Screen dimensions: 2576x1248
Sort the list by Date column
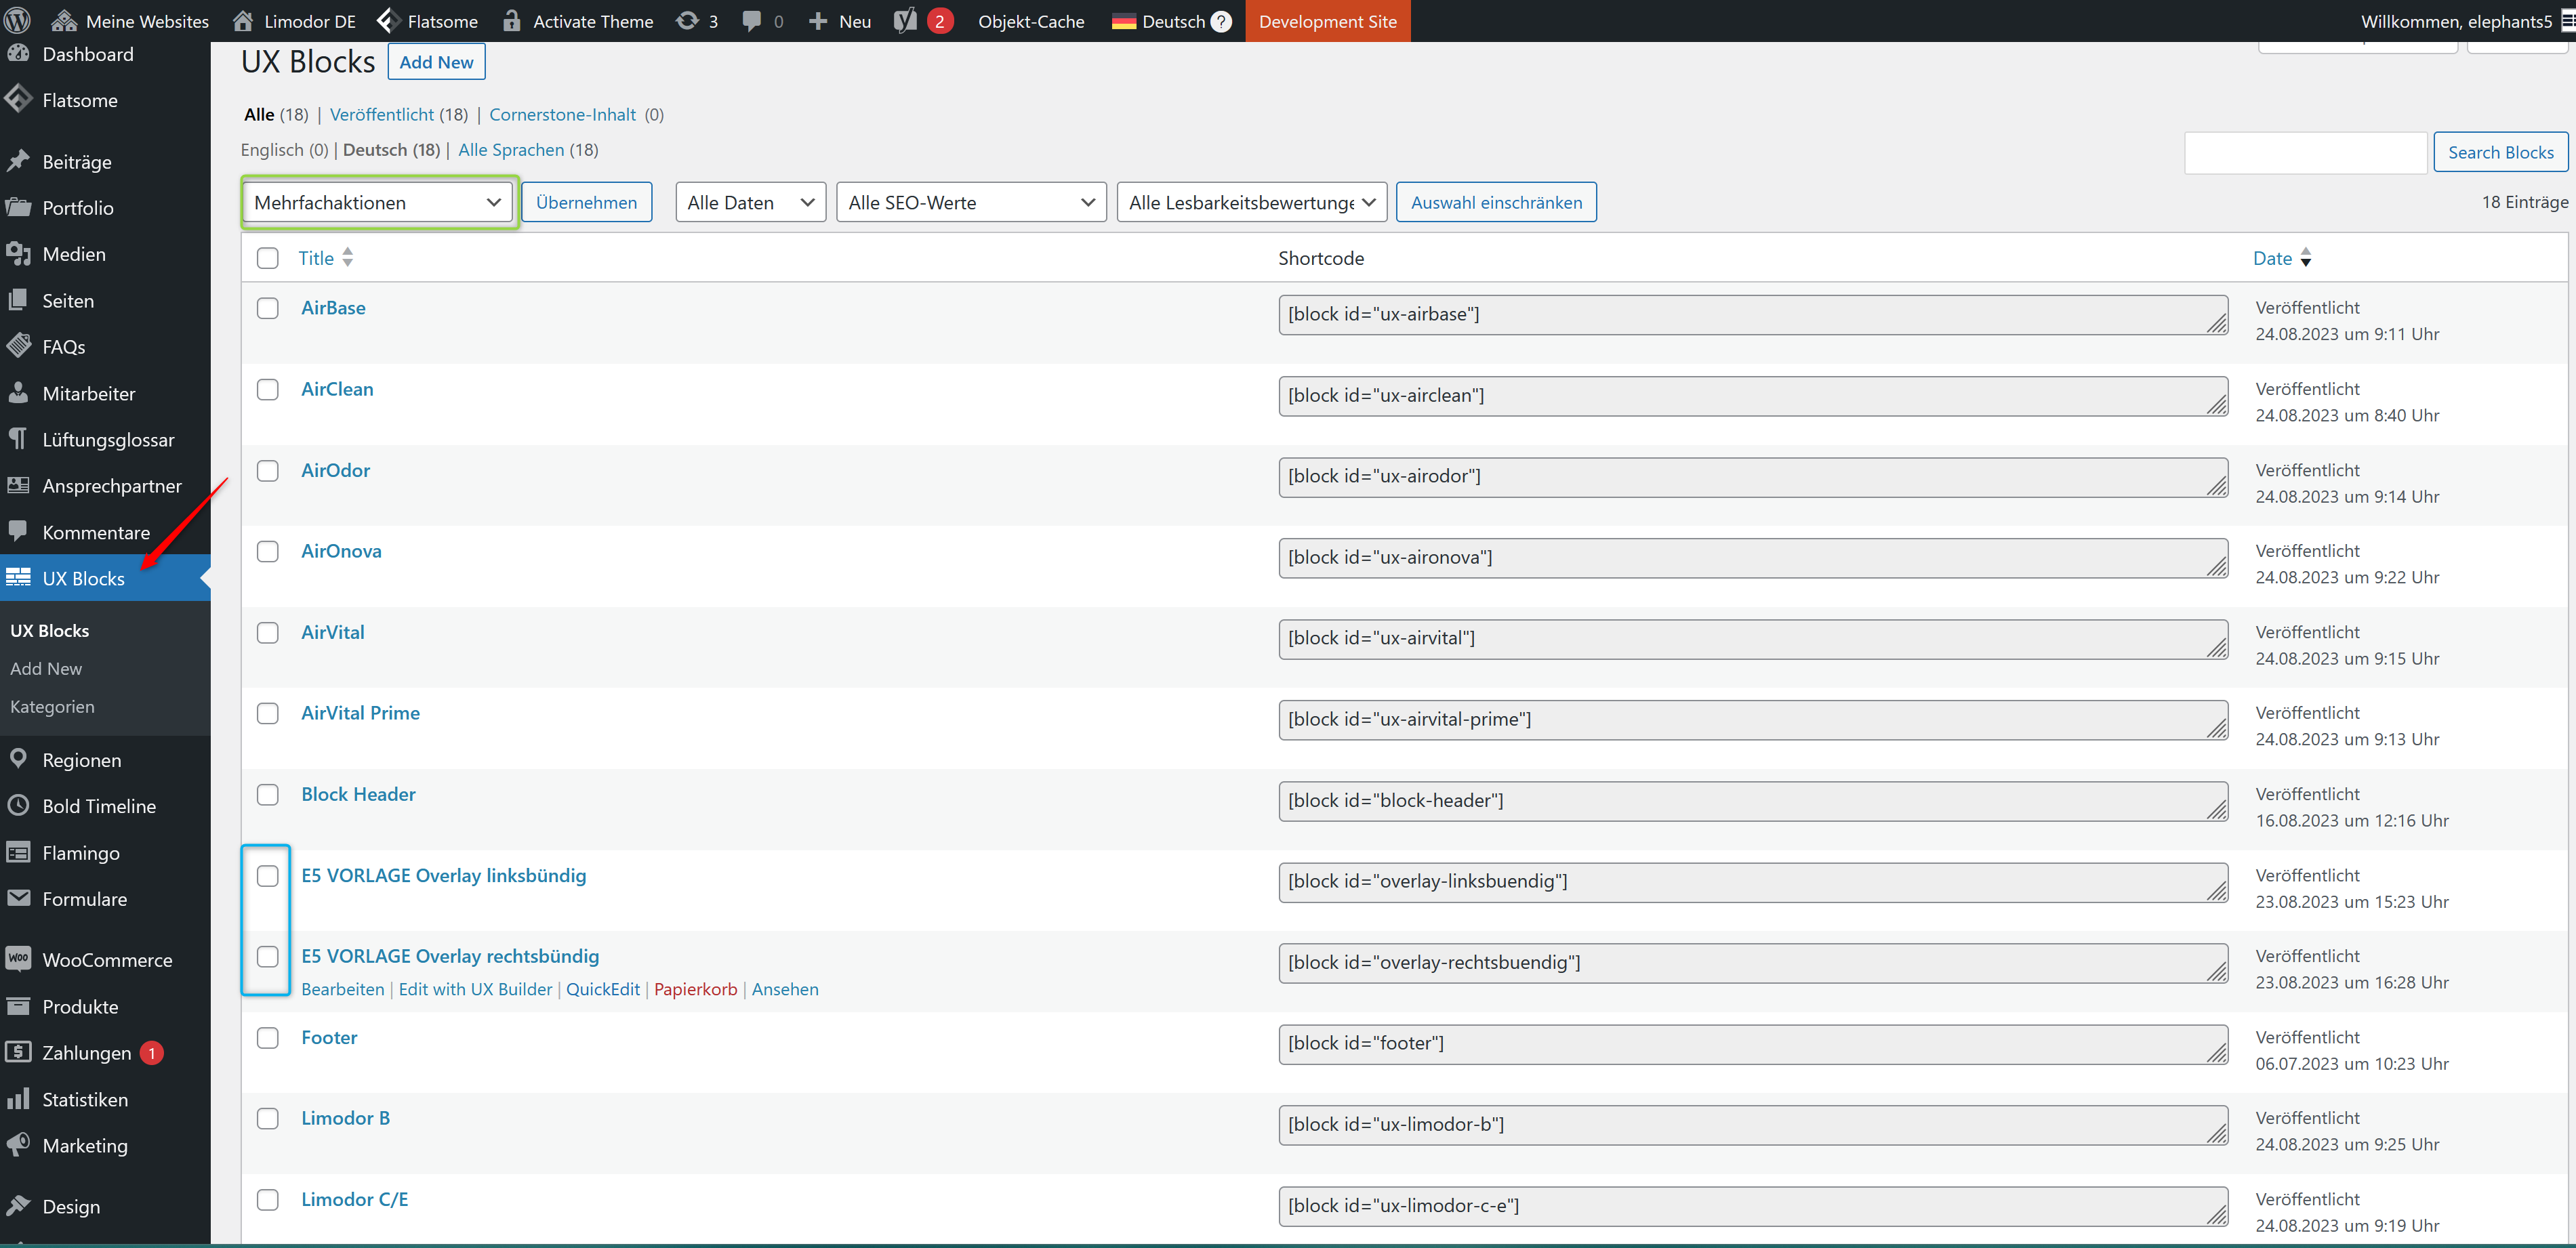tap(2282, 258)
